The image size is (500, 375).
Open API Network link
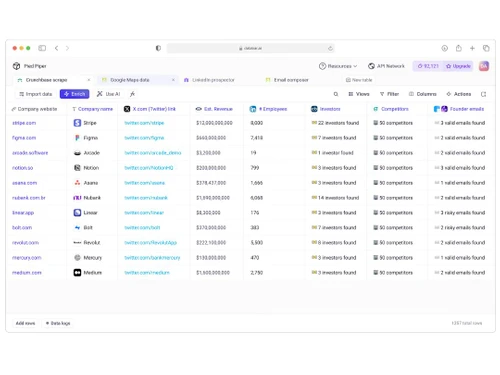(x=386, y=66)
